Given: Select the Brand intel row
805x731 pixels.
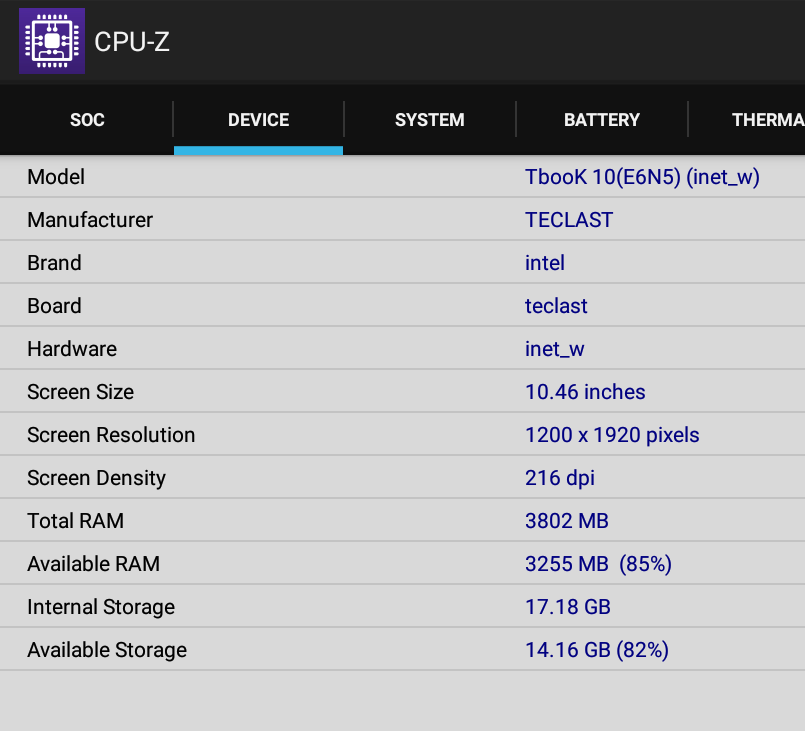Looking at the screenshot, I should (x=402, y=262).
